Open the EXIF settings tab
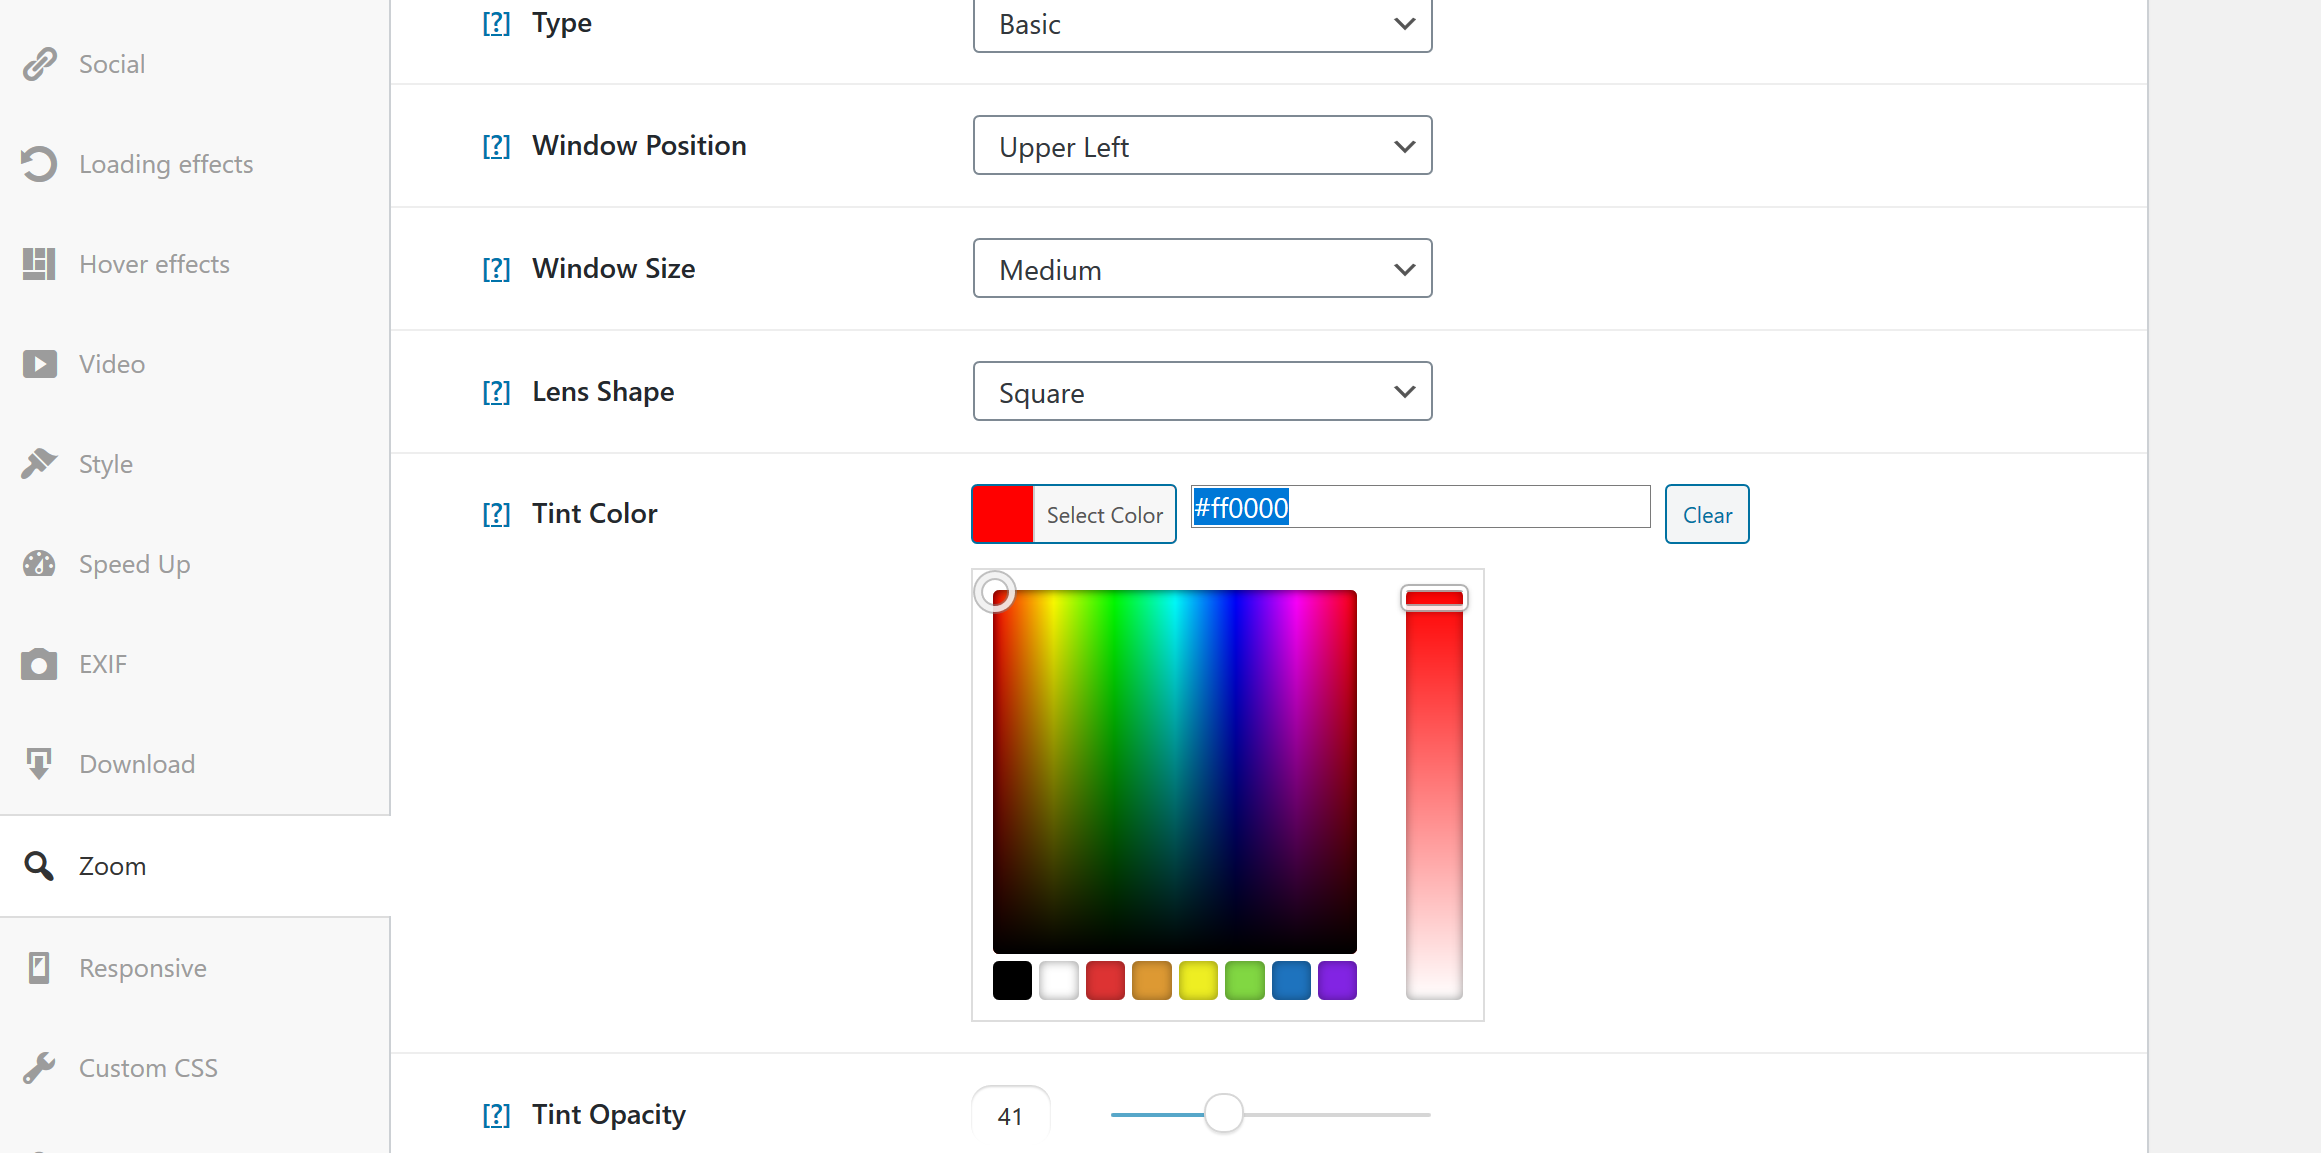 click(195, 664)
